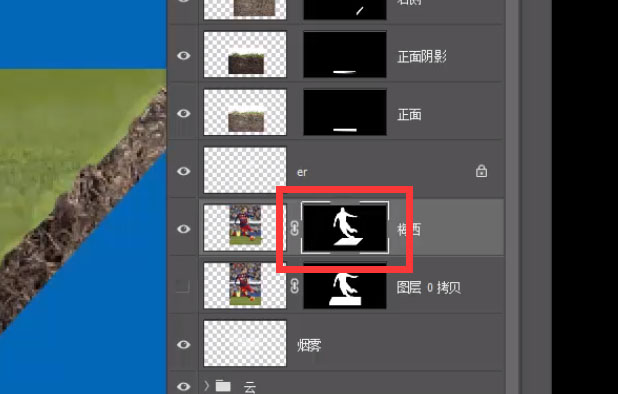Image resolution: width=618 pixels, height=394 pixels.
Task: Hide the 正面阴影 layer
Action: tap(184, 56)
